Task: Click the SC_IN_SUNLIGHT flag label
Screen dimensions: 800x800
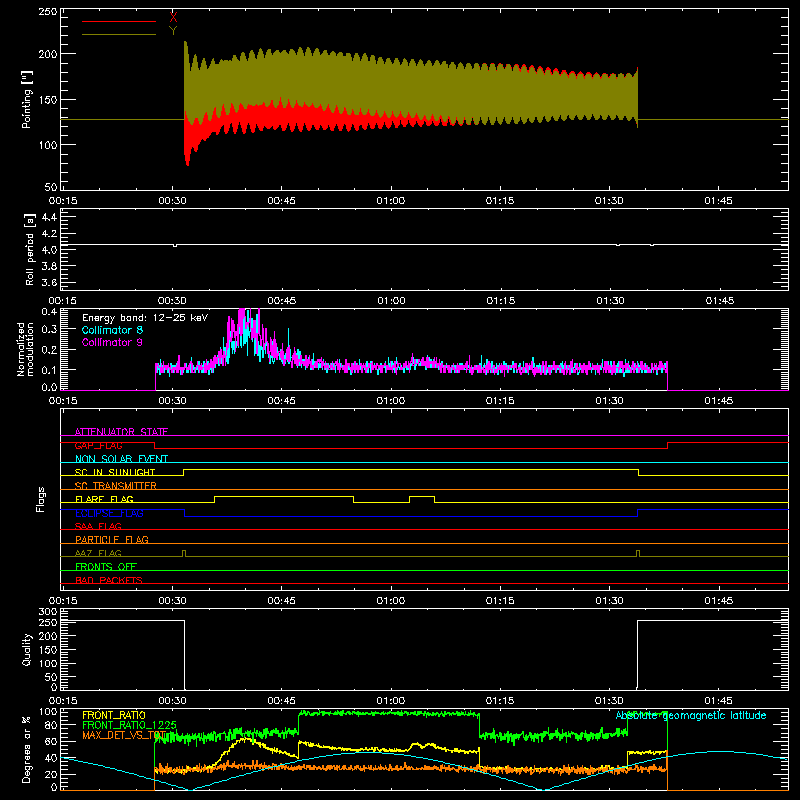Action: 115,472
